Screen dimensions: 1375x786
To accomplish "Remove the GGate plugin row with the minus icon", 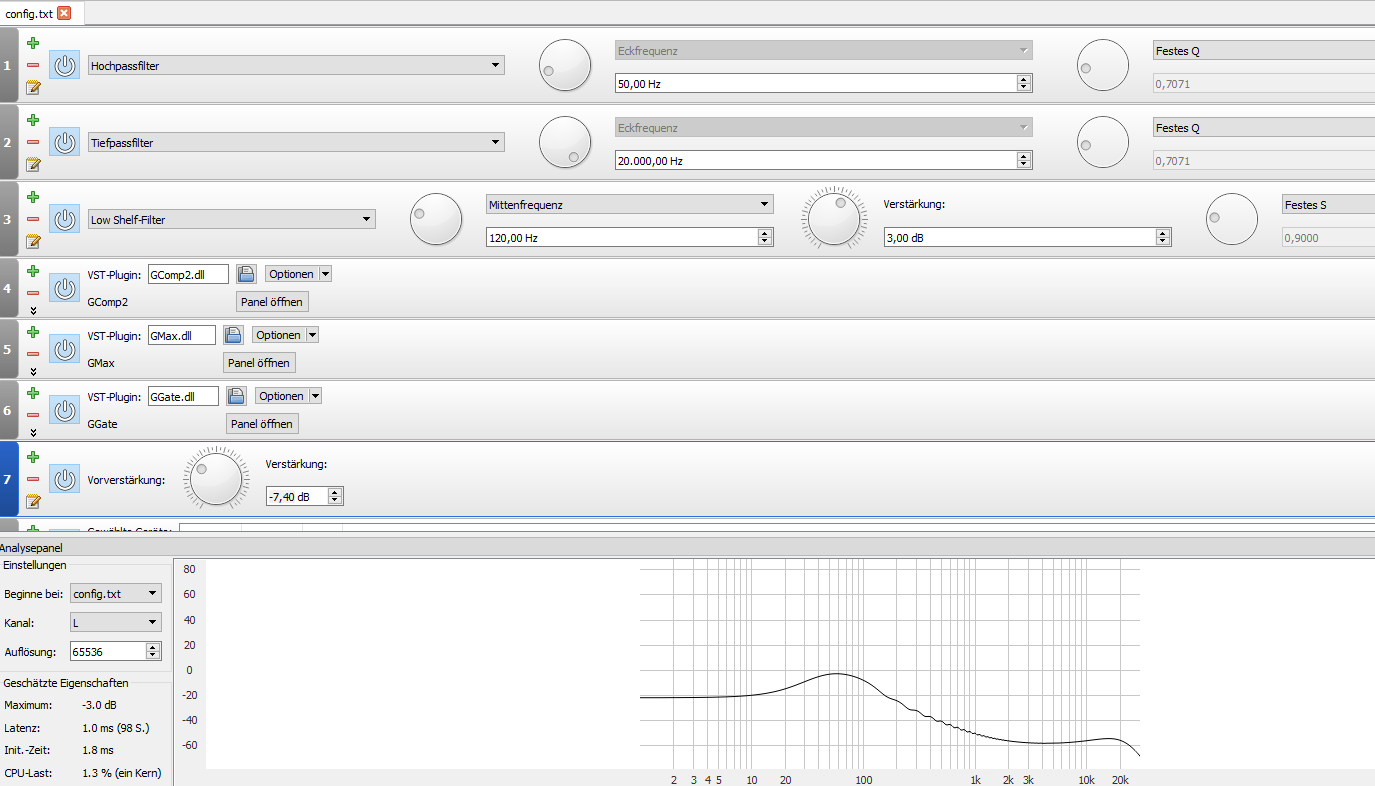I will [33, 415].
